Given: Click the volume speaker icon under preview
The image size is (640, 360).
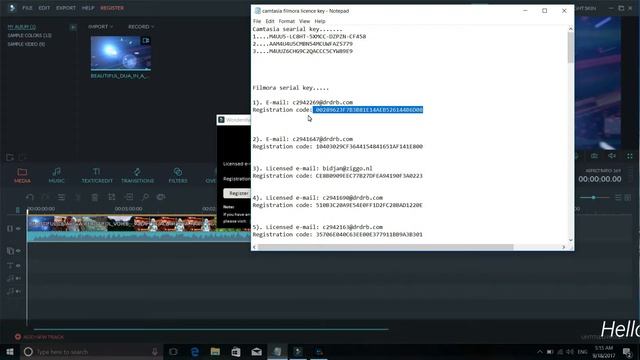Looking at the screenshot, I should [x=612, y=156].
